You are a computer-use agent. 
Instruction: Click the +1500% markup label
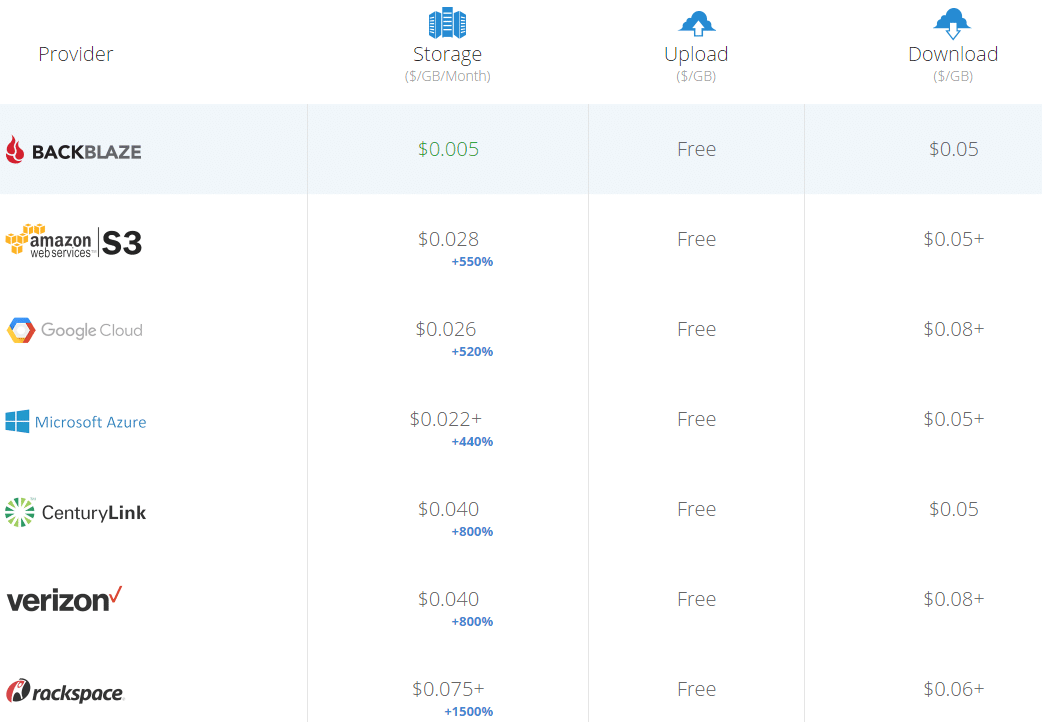coord(469,712)
